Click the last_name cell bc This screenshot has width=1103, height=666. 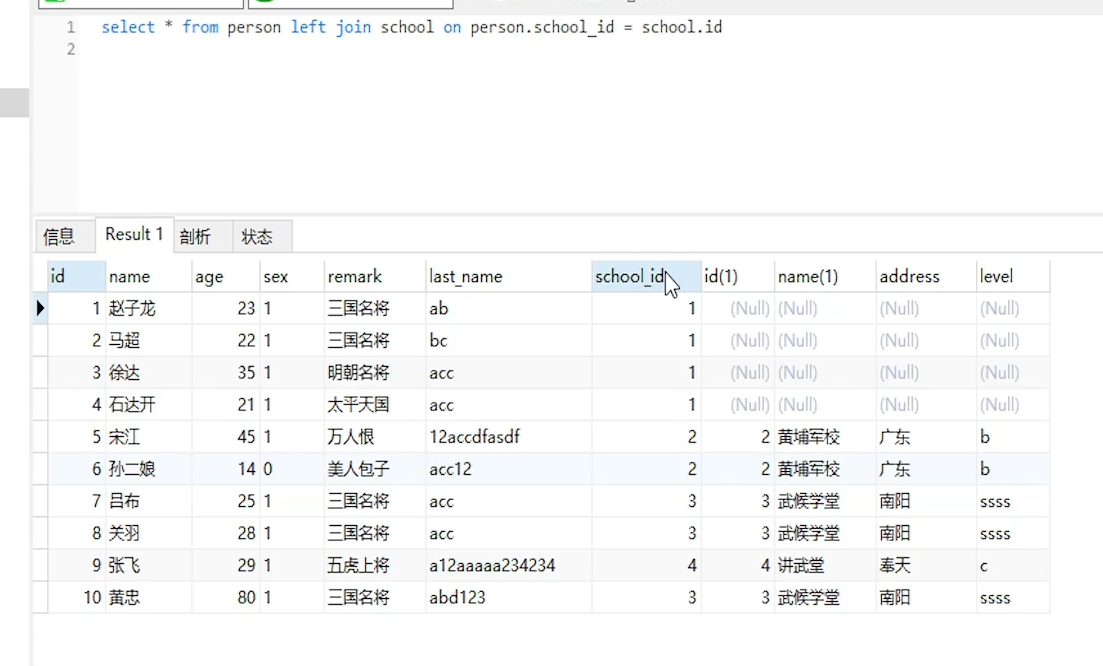pyautogui.click(x=509, y=340)
